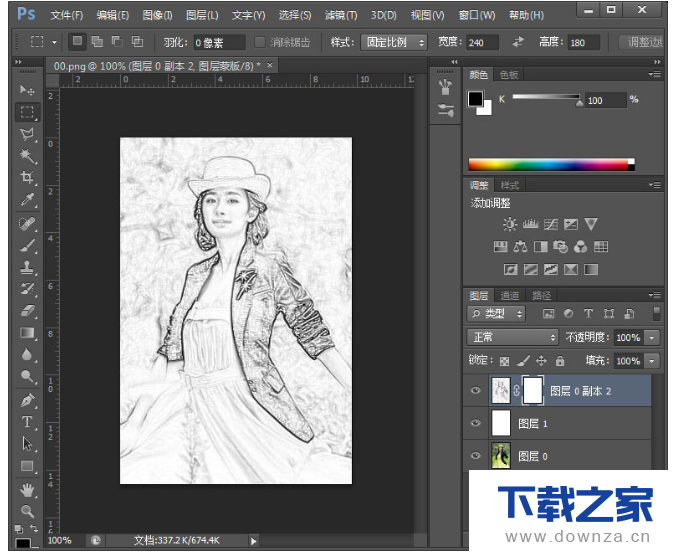
Task: Open the status bar info arrow
Action: click(254, 540)
